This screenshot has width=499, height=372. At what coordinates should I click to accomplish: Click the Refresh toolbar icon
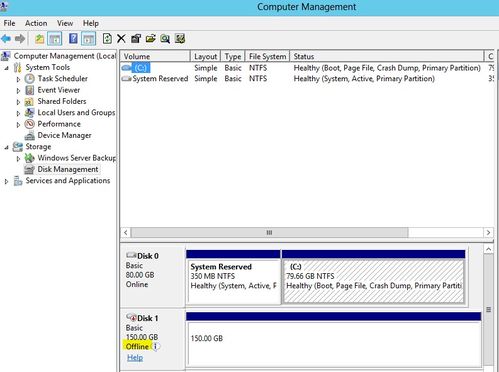[x=107, y=39]
